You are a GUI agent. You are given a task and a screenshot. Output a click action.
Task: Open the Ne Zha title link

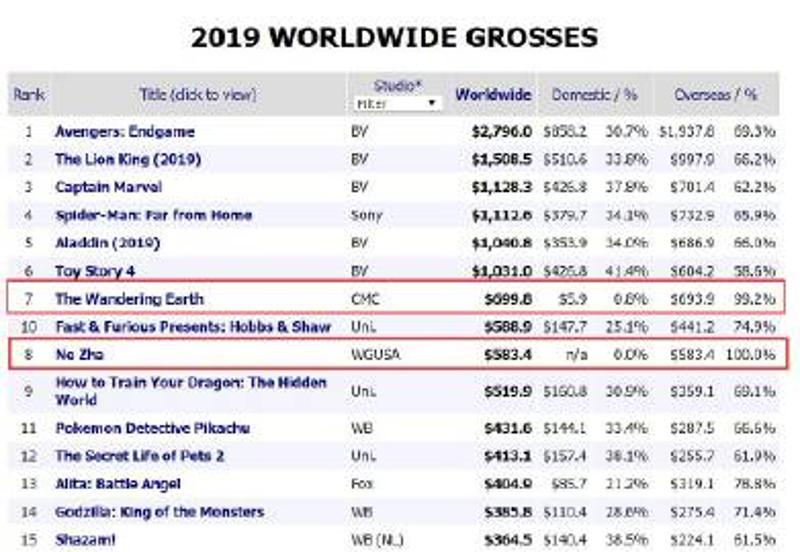click(79, 354)
